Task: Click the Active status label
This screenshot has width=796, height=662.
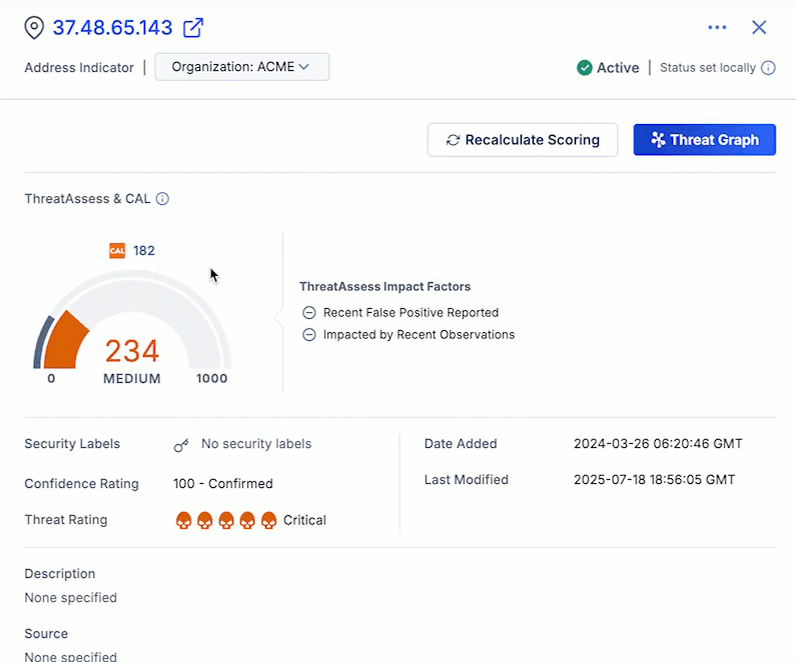Action: (x=618, y=68)
